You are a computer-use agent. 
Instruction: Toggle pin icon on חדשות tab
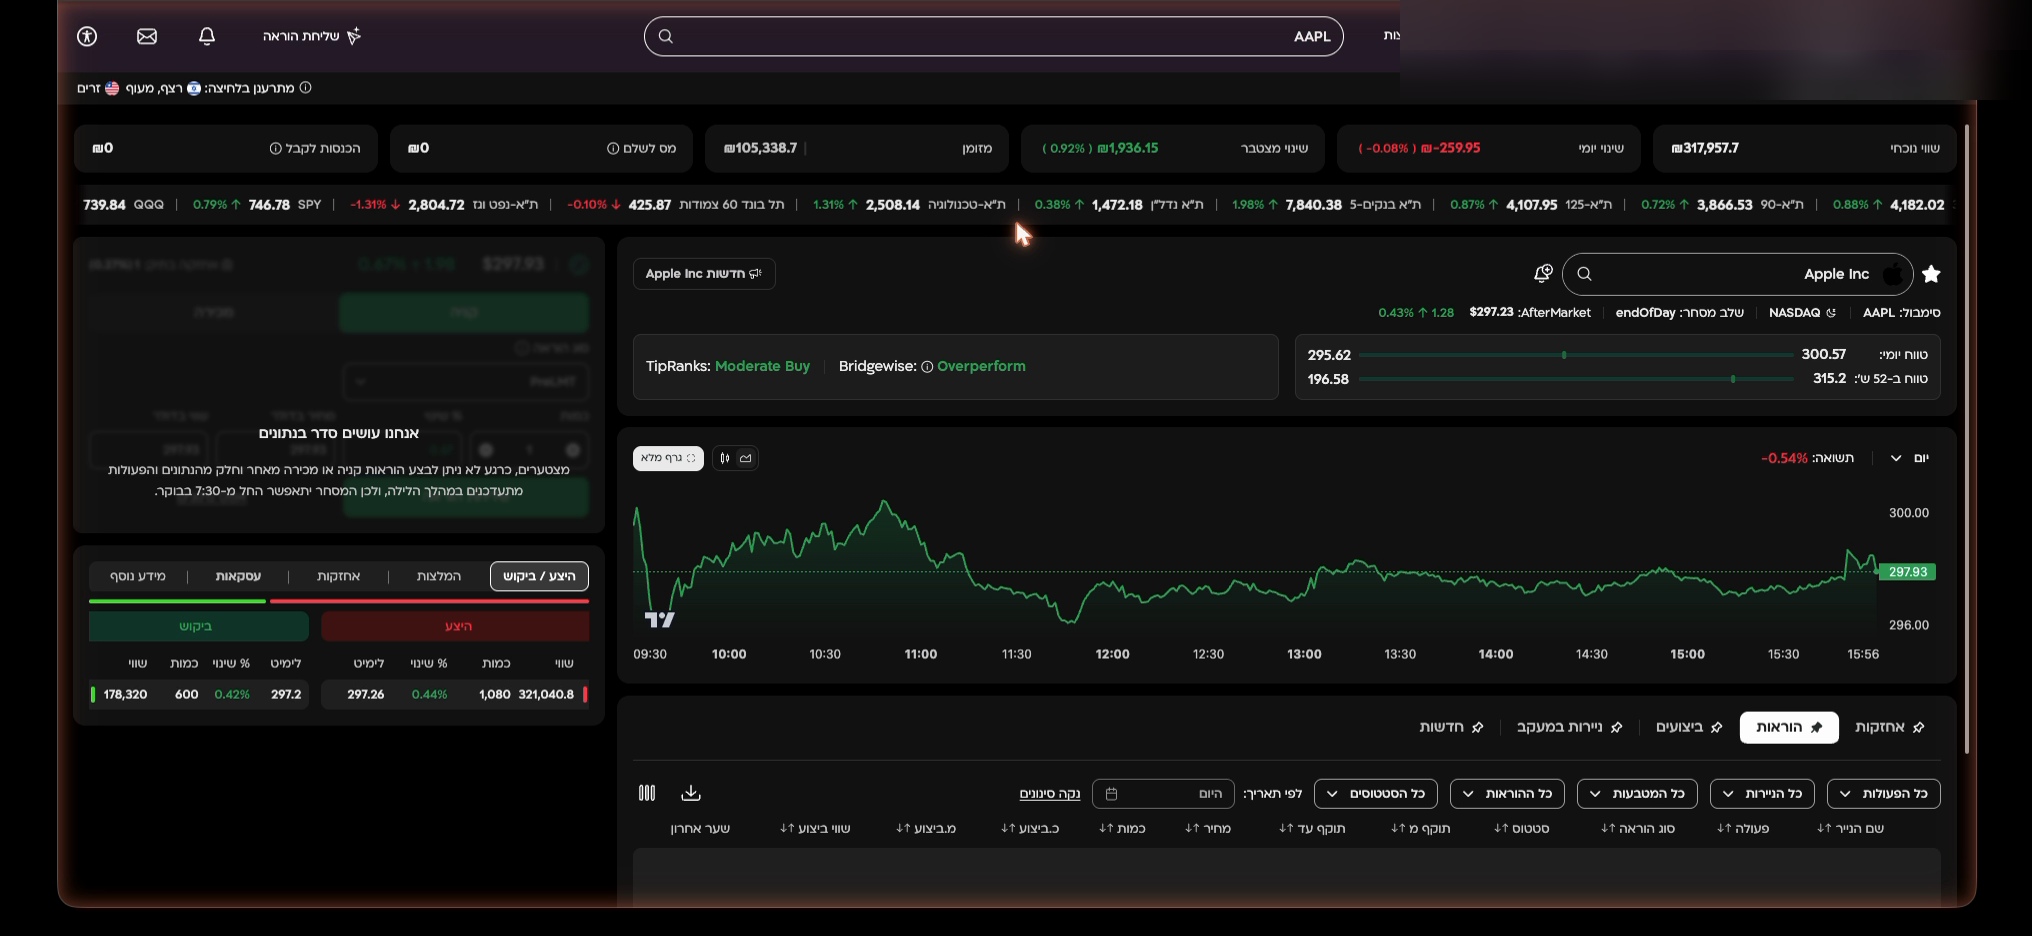click(x=1477, y=727)
